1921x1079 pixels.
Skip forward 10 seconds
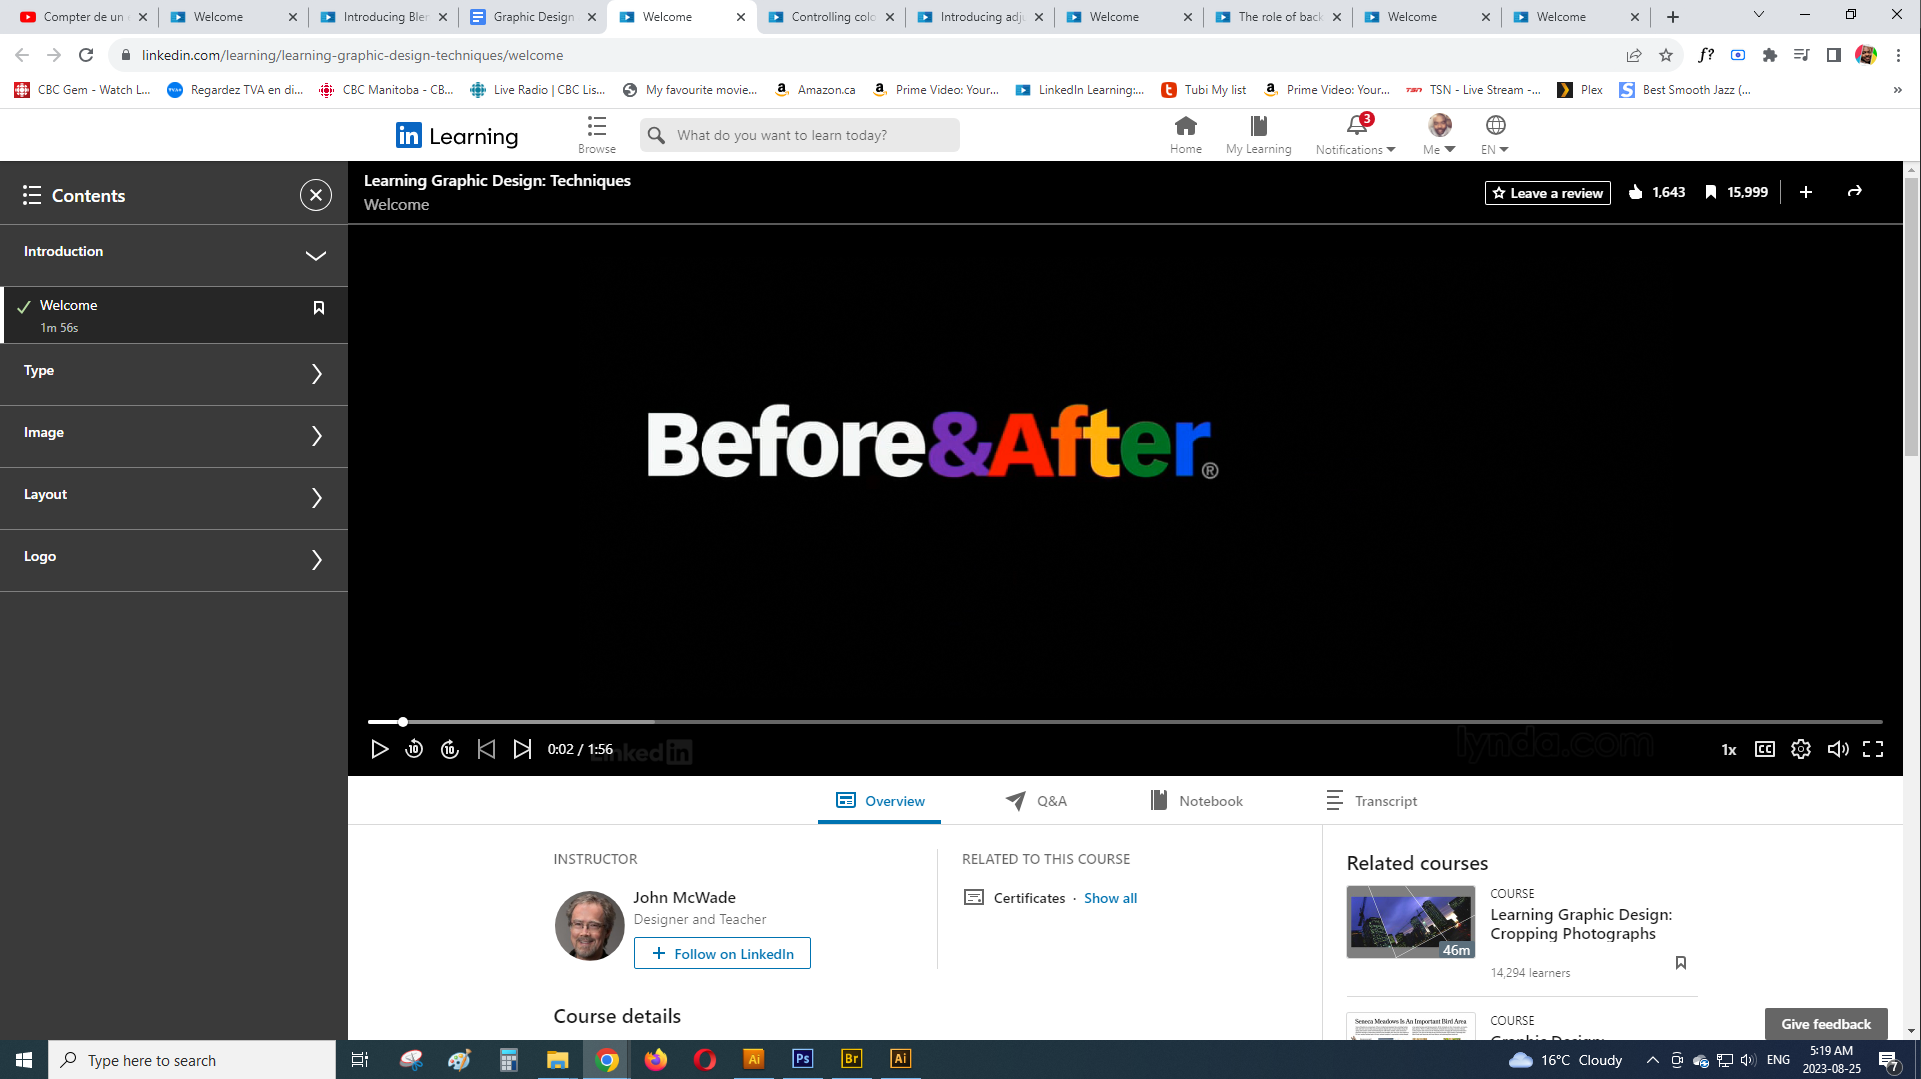[x=450, y=749]
